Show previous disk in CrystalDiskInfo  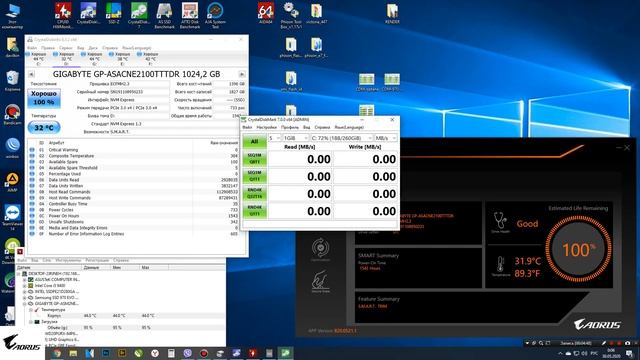(x=31, y=74)
